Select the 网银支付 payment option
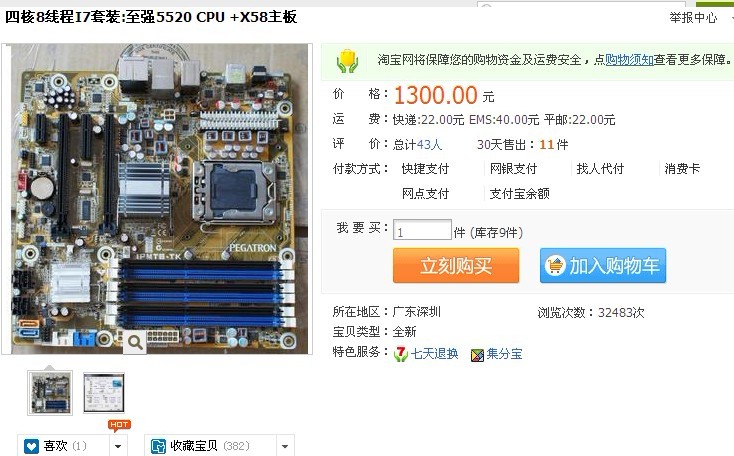The width and height of the screenshot is (734, 456). [x=513, y=169]
